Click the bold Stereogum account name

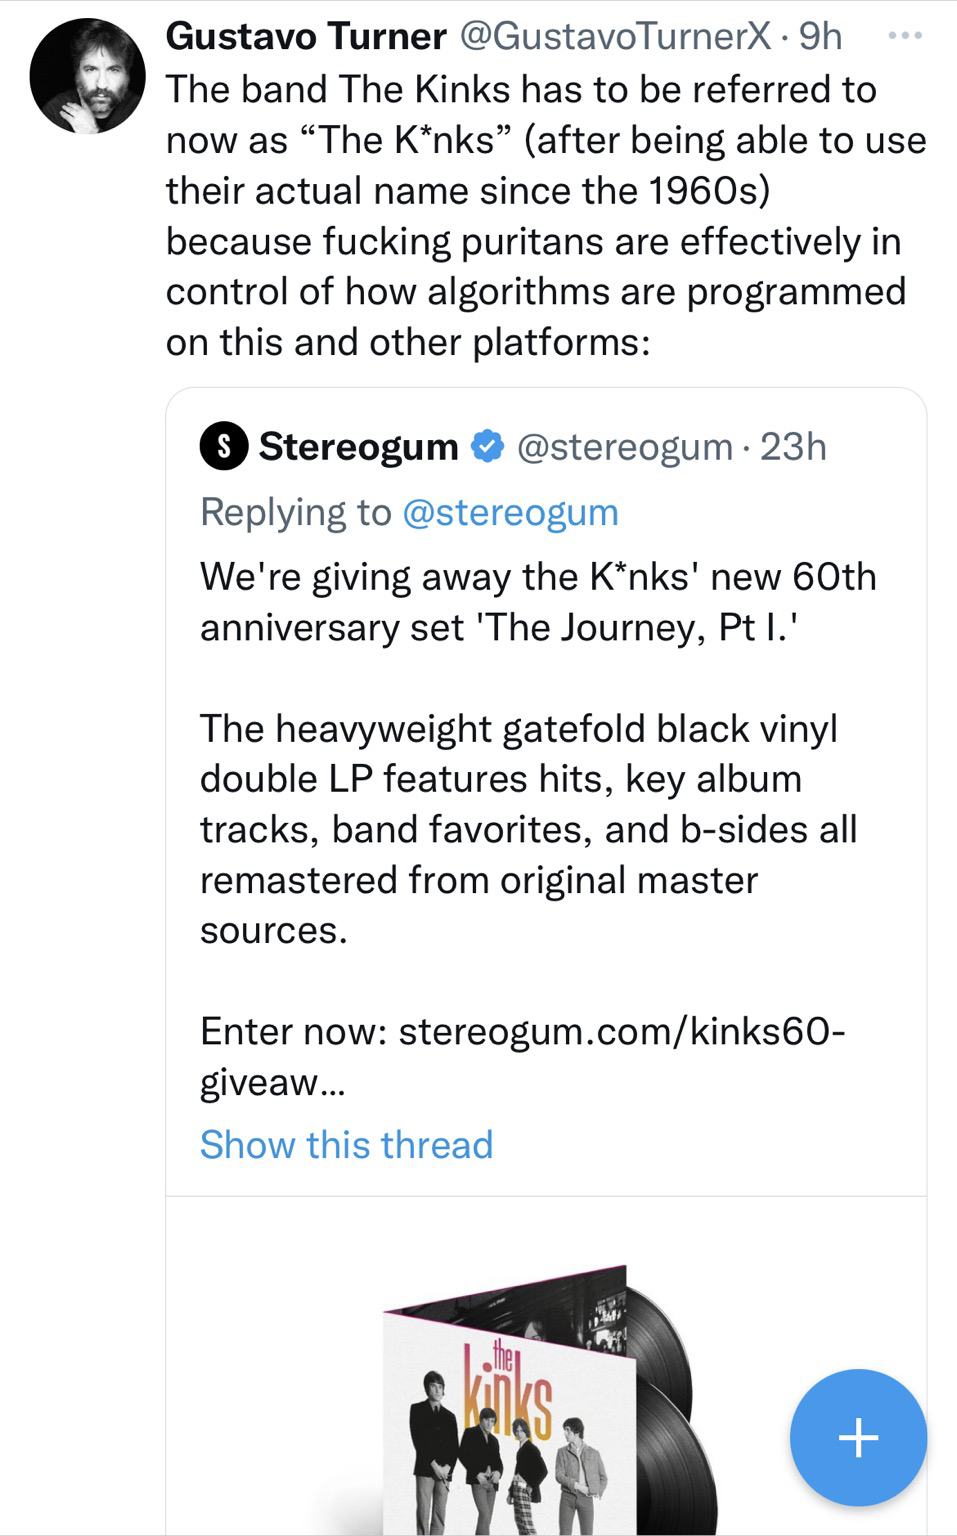coord(358,446)
